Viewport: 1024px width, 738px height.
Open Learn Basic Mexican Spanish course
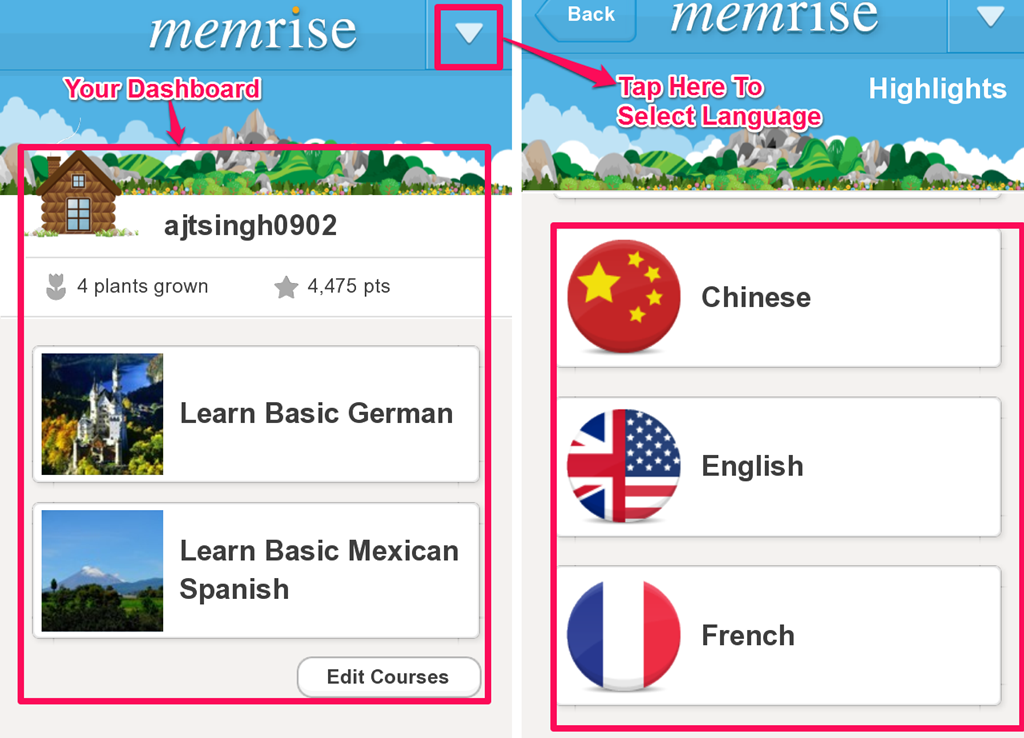[x=256, y=571]
